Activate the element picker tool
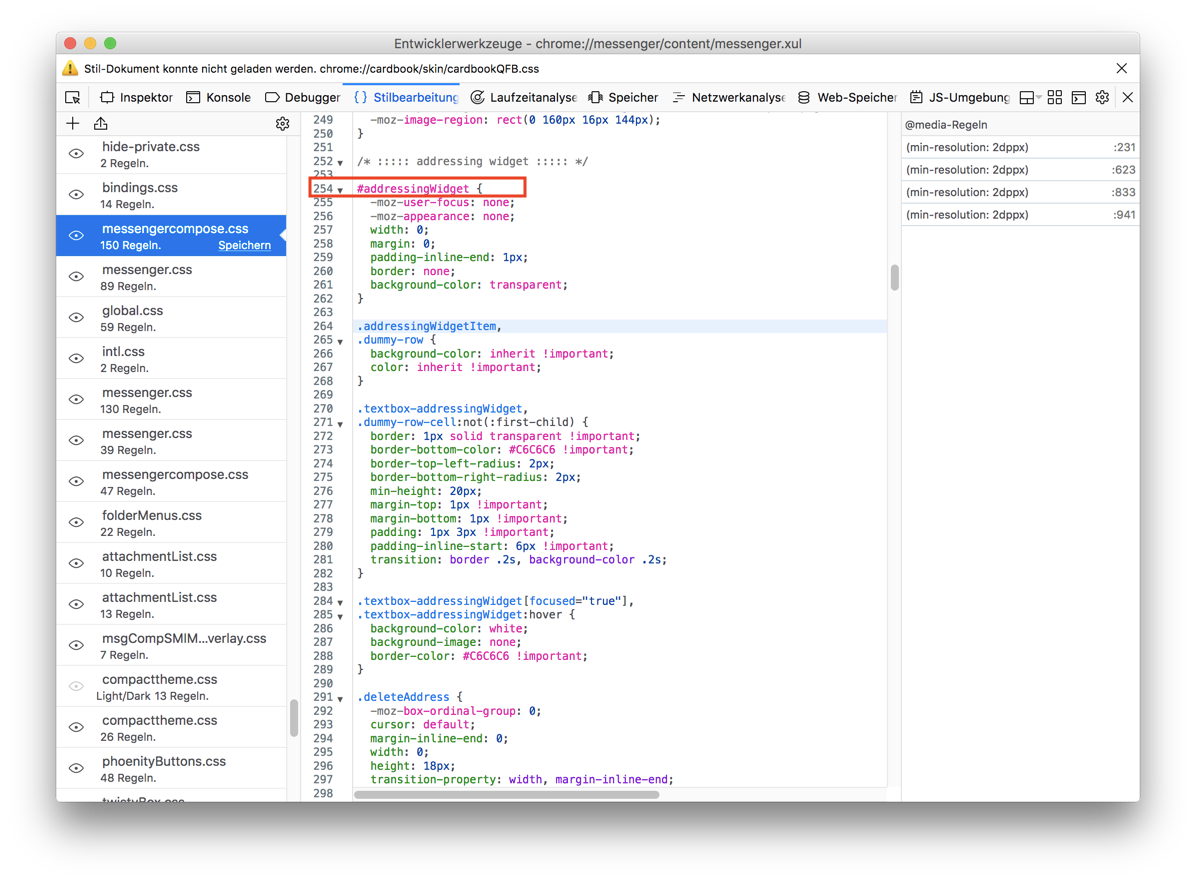1196x882 pixels. 73,97
